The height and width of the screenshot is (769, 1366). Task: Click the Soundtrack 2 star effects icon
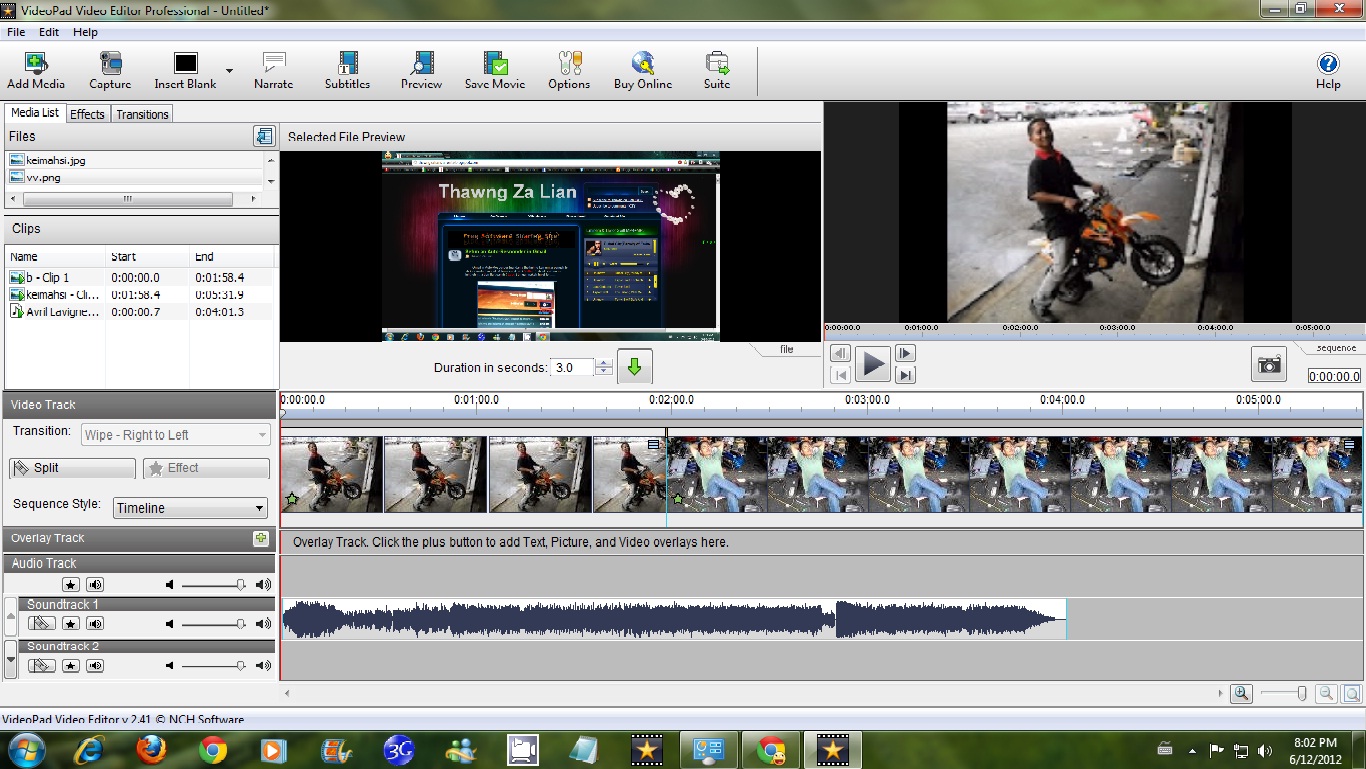coord(70,665)
